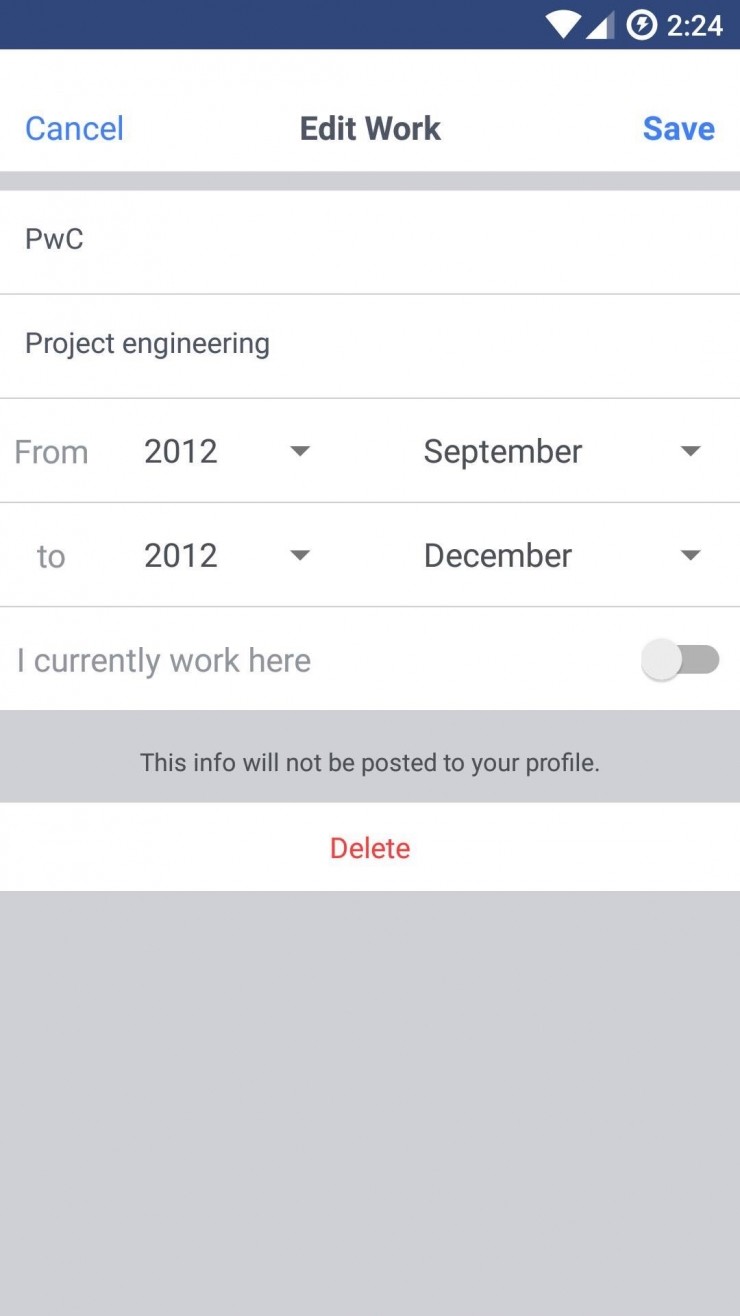Tap the cellular signal icon
The height and width of the screenshot is (1316, 740).
pyautogui.click(x=600, y=24)
